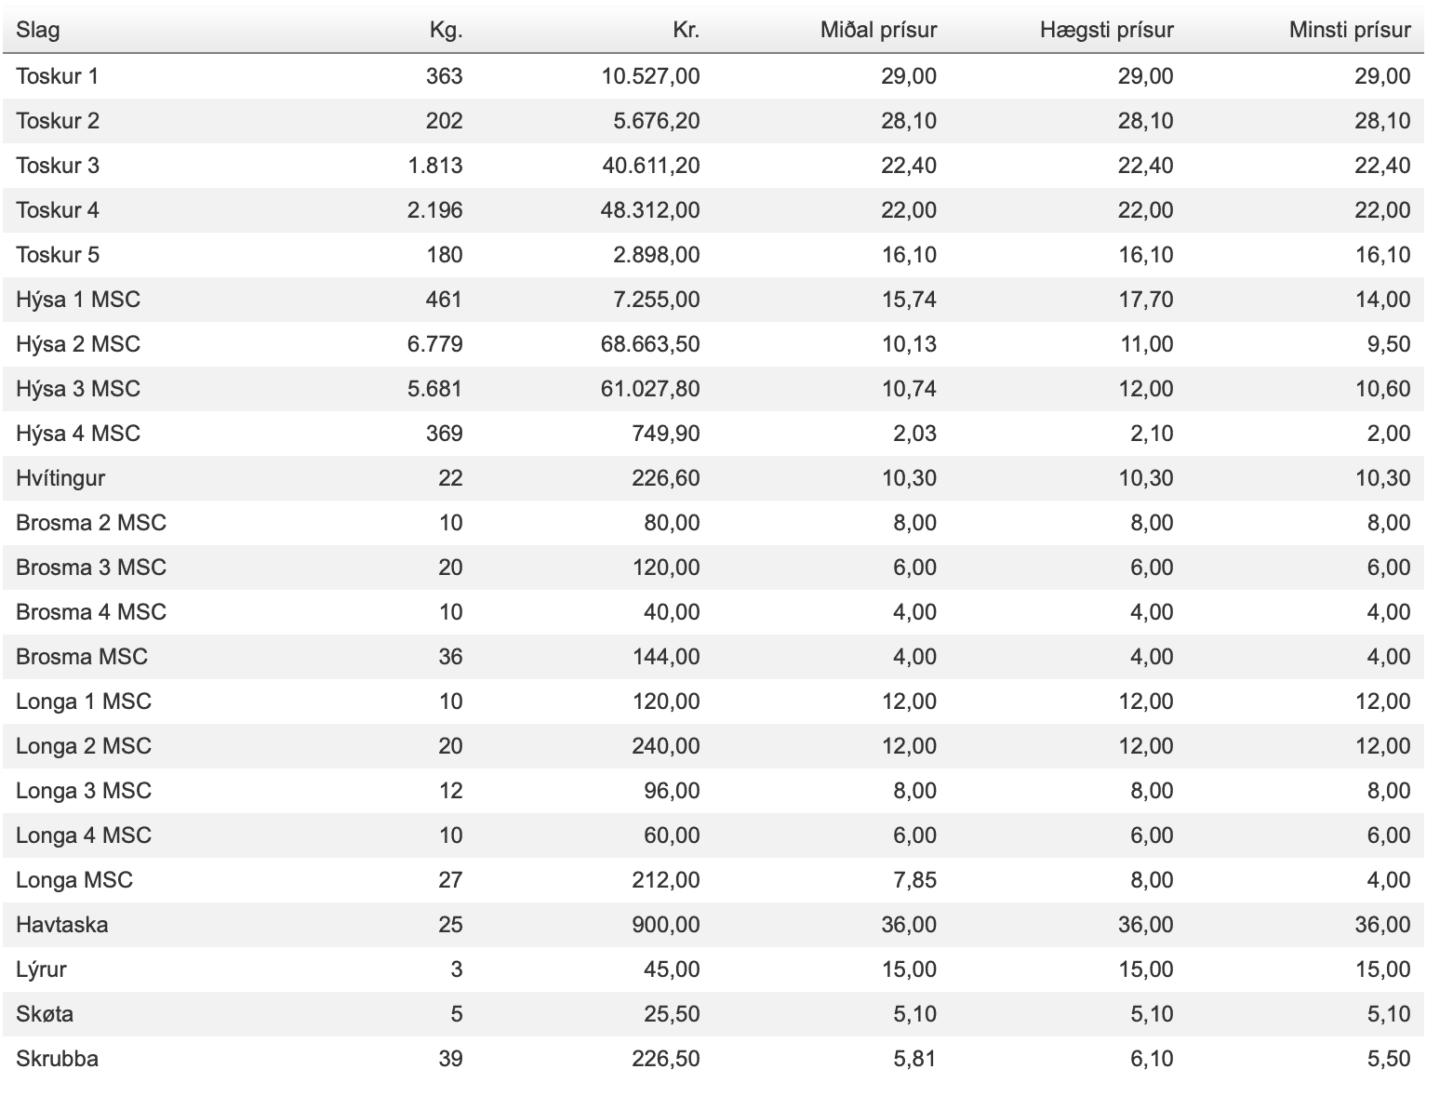Select the Longa 1 MSC row label
This screenshot has height=1096, width=1440.
click(83, 701)
